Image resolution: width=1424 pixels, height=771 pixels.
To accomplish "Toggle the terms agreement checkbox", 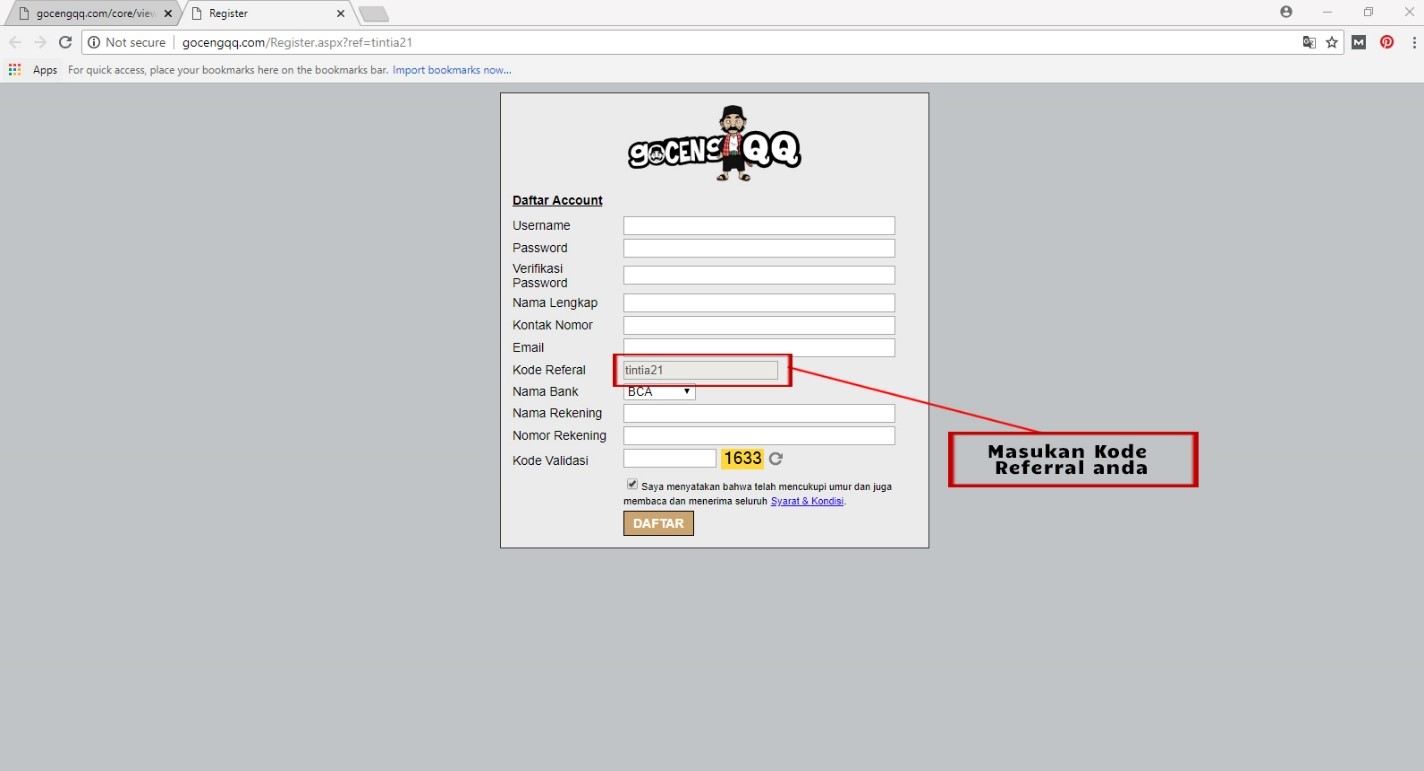I will [632, 485].
